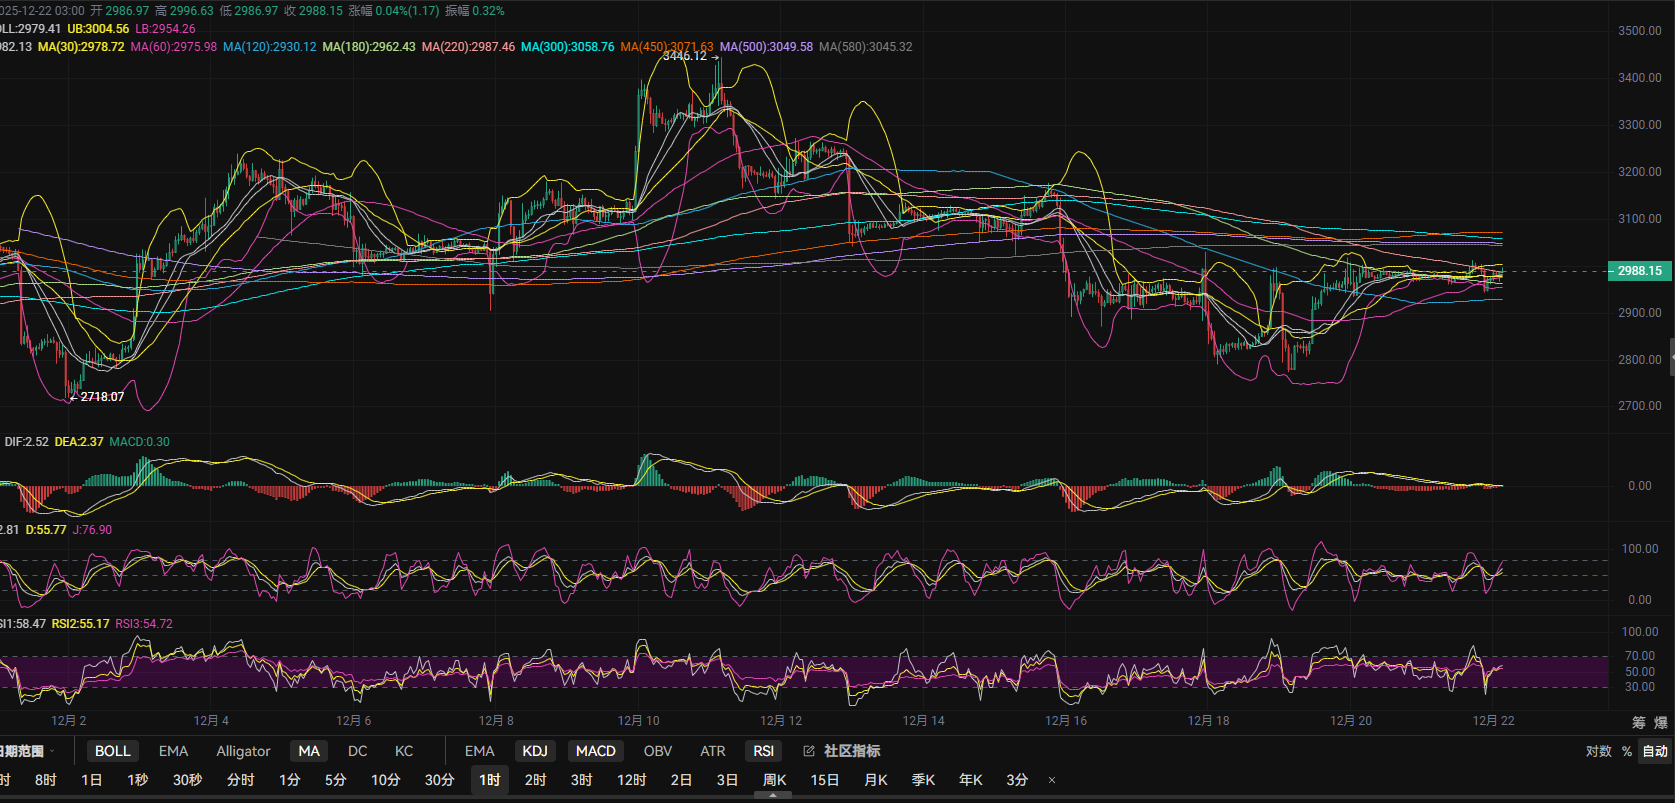Switch price axis to % percent mode
1675x803 pixels.
coord(1627,751)
